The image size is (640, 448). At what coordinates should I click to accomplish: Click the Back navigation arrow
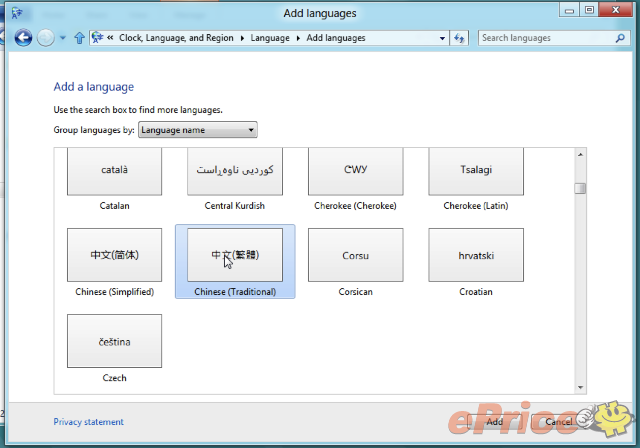tap(23, 38)
